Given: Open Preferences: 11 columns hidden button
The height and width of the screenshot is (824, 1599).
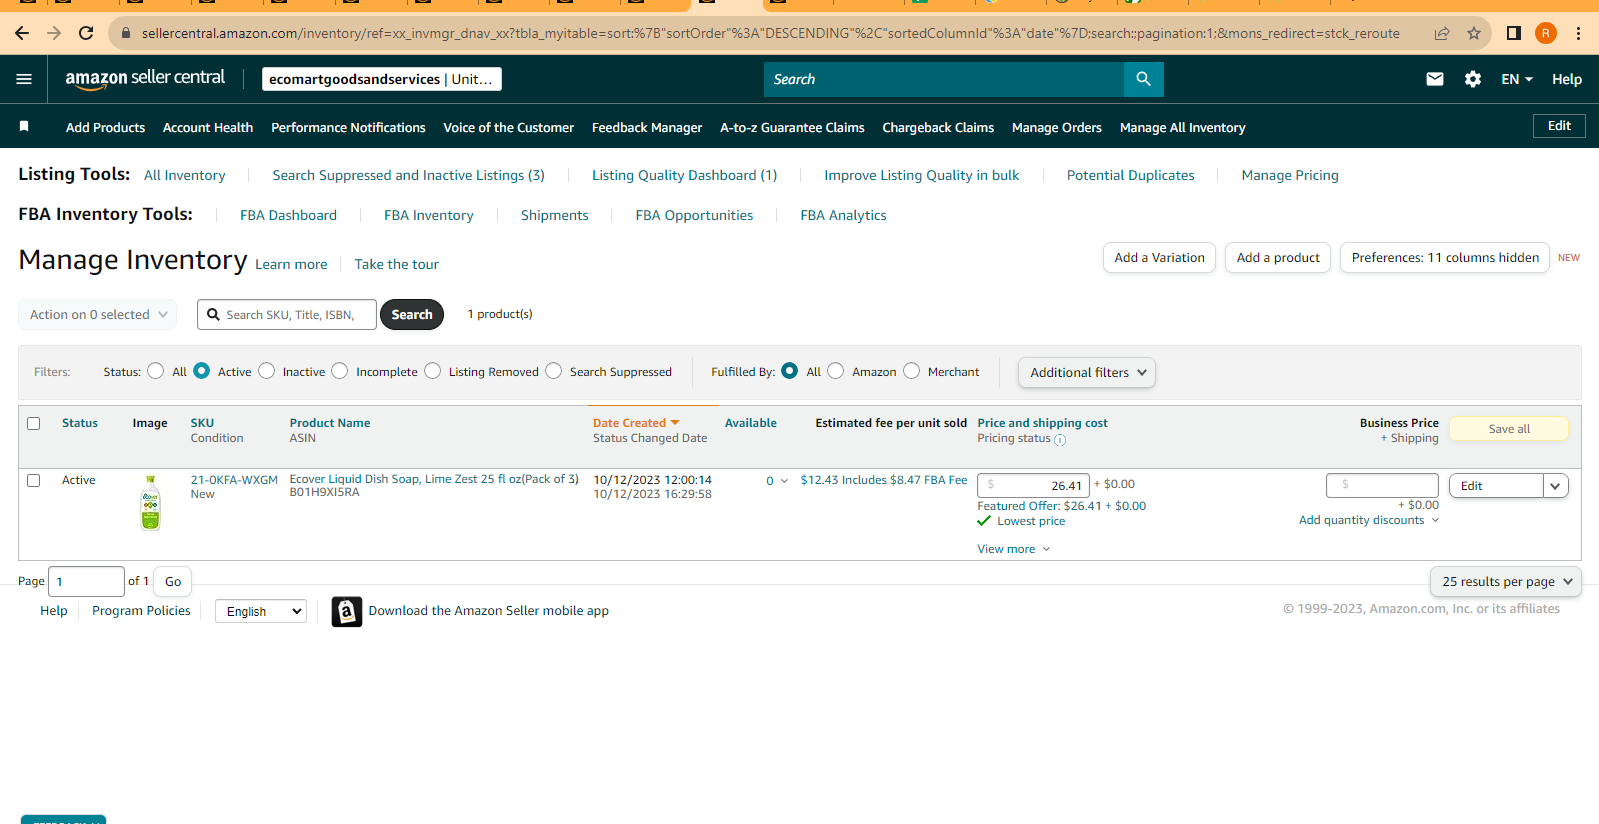Looking at the screenshot, I should (1445, 258).
